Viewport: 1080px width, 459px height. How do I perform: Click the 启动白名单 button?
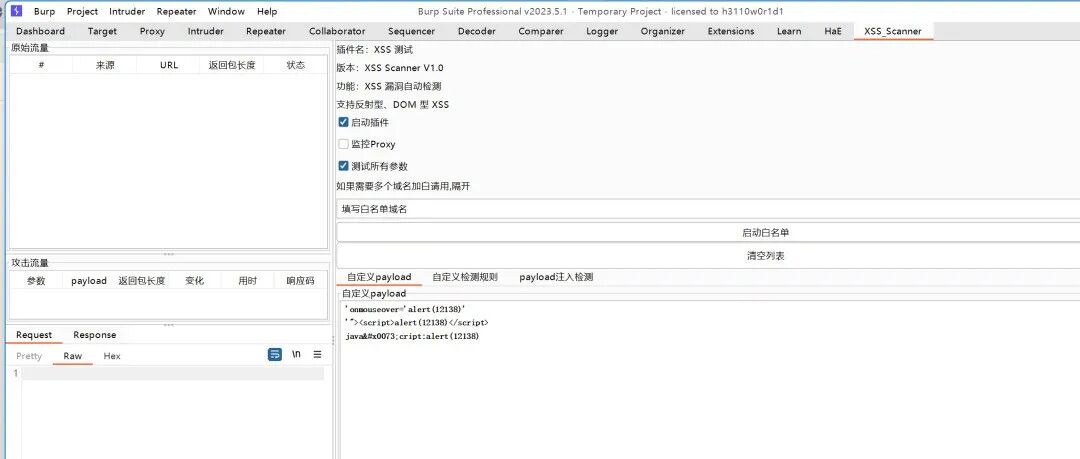708,233
